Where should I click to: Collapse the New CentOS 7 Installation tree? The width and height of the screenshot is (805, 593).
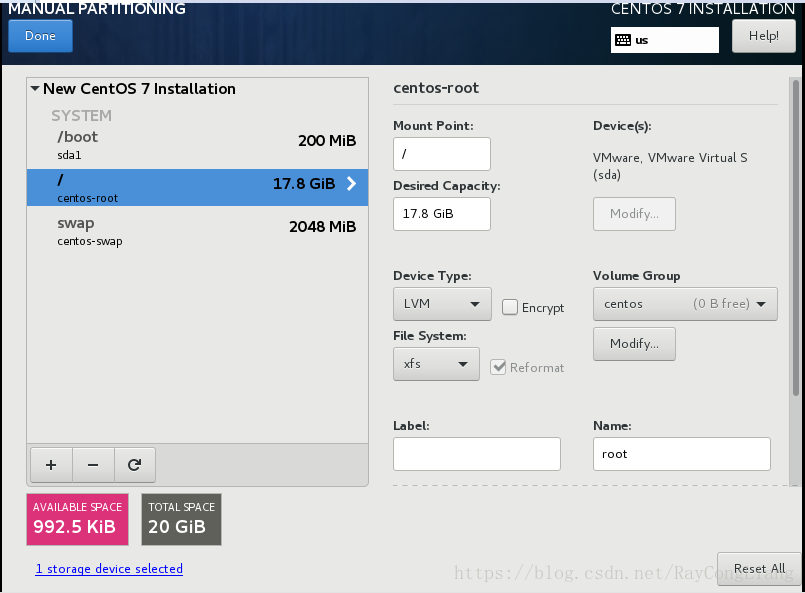click(35, 88)
